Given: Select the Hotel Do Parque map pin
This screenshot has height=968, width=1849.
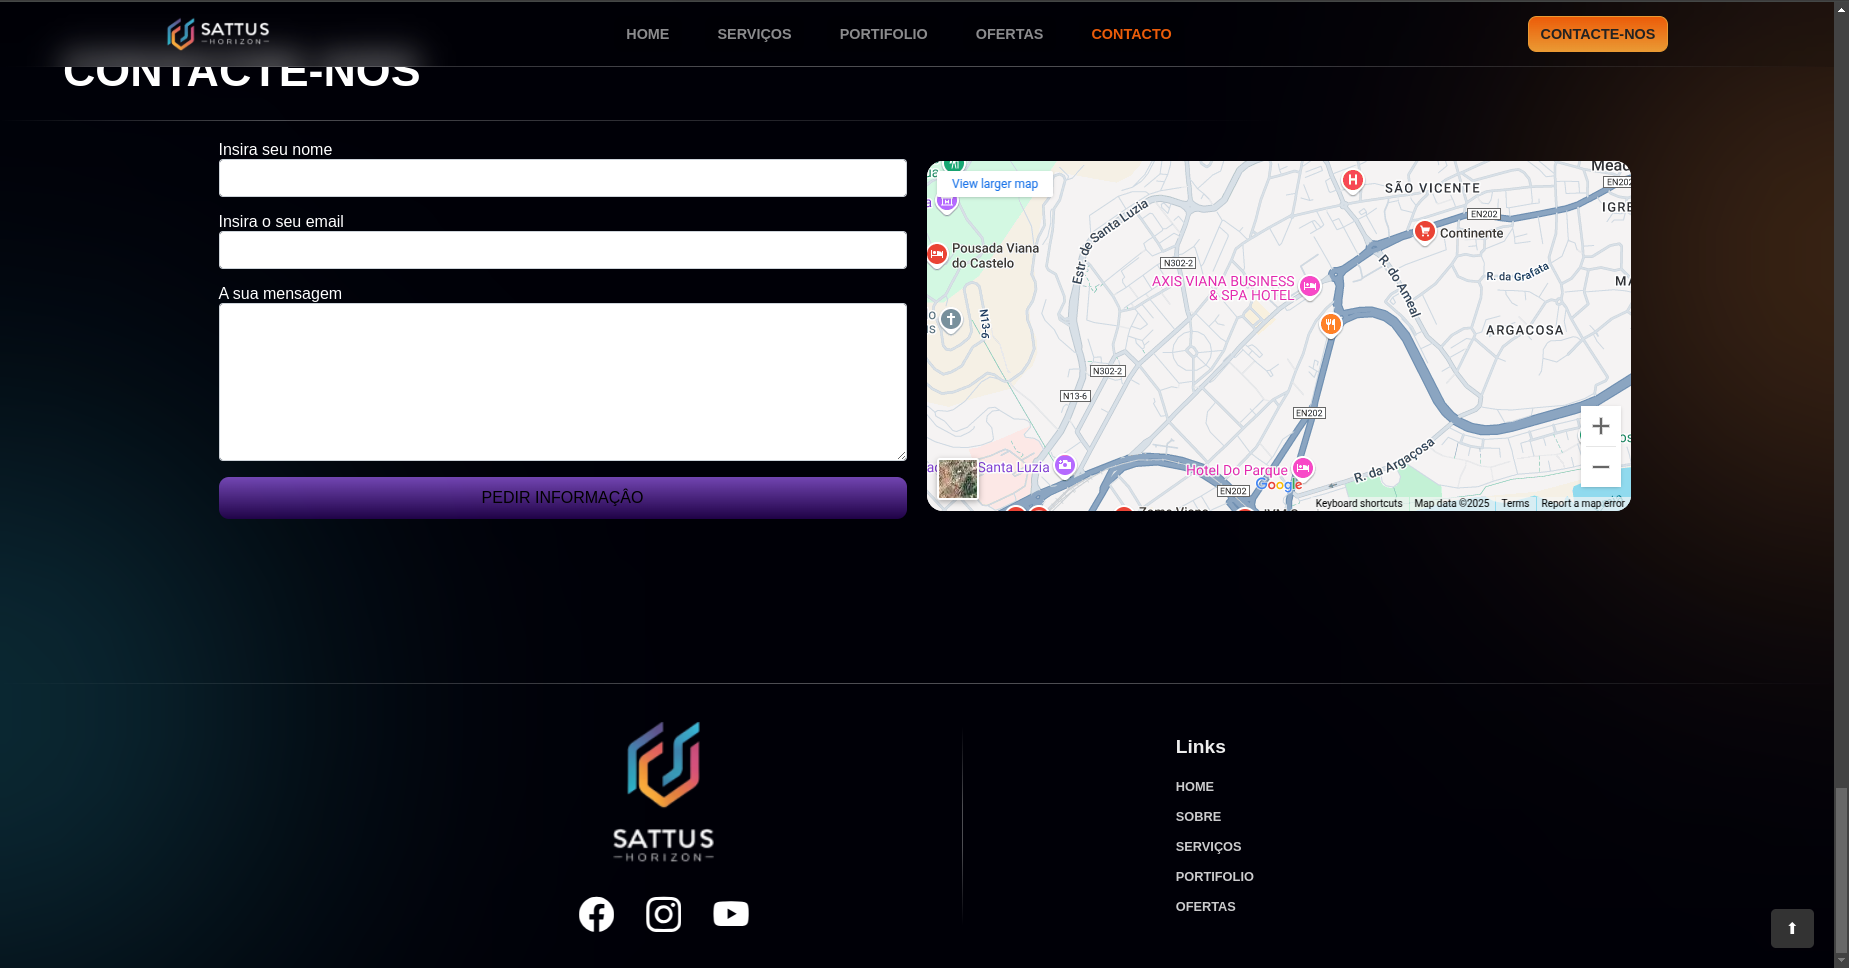Looking at the screenshot, I should coord(1303,468).
